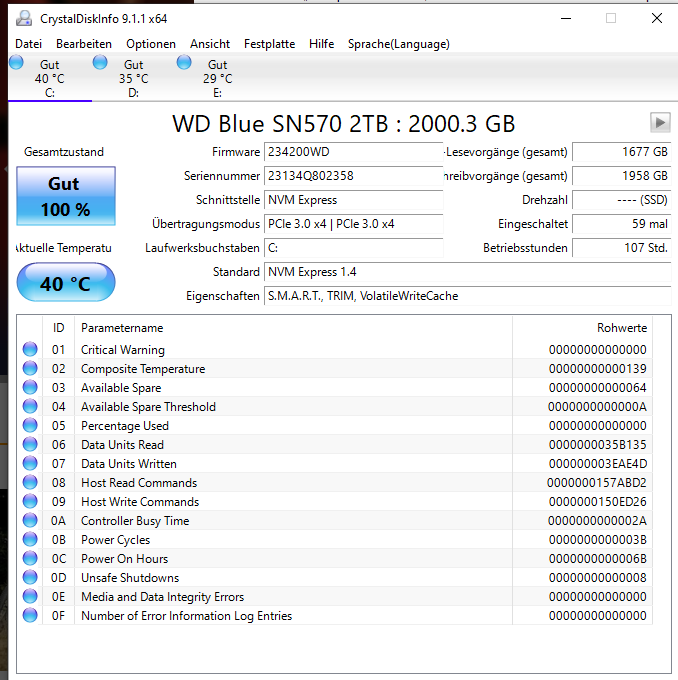Click the Übertragungsmodus PCIe 3.0 x4 field
This screenshot has height=680, width=678.
(x=354, y=224)
